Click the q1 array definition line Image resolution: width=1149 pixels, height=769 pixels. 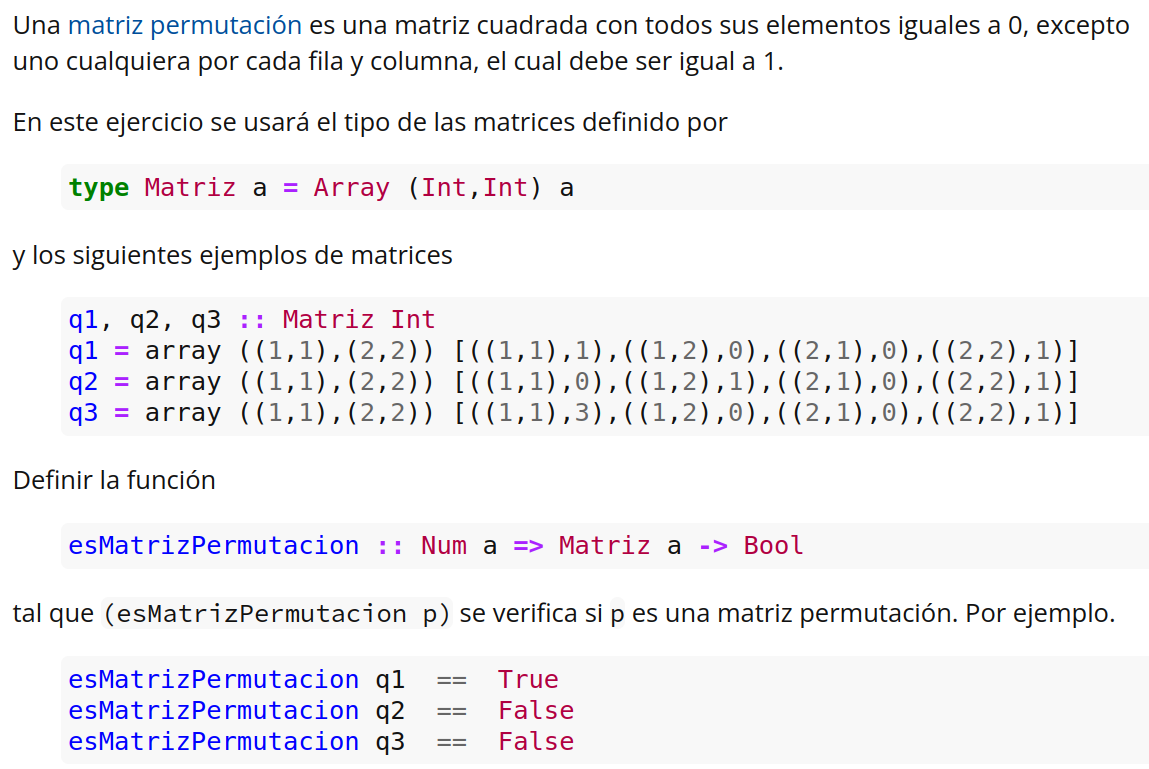click(572, 351)
